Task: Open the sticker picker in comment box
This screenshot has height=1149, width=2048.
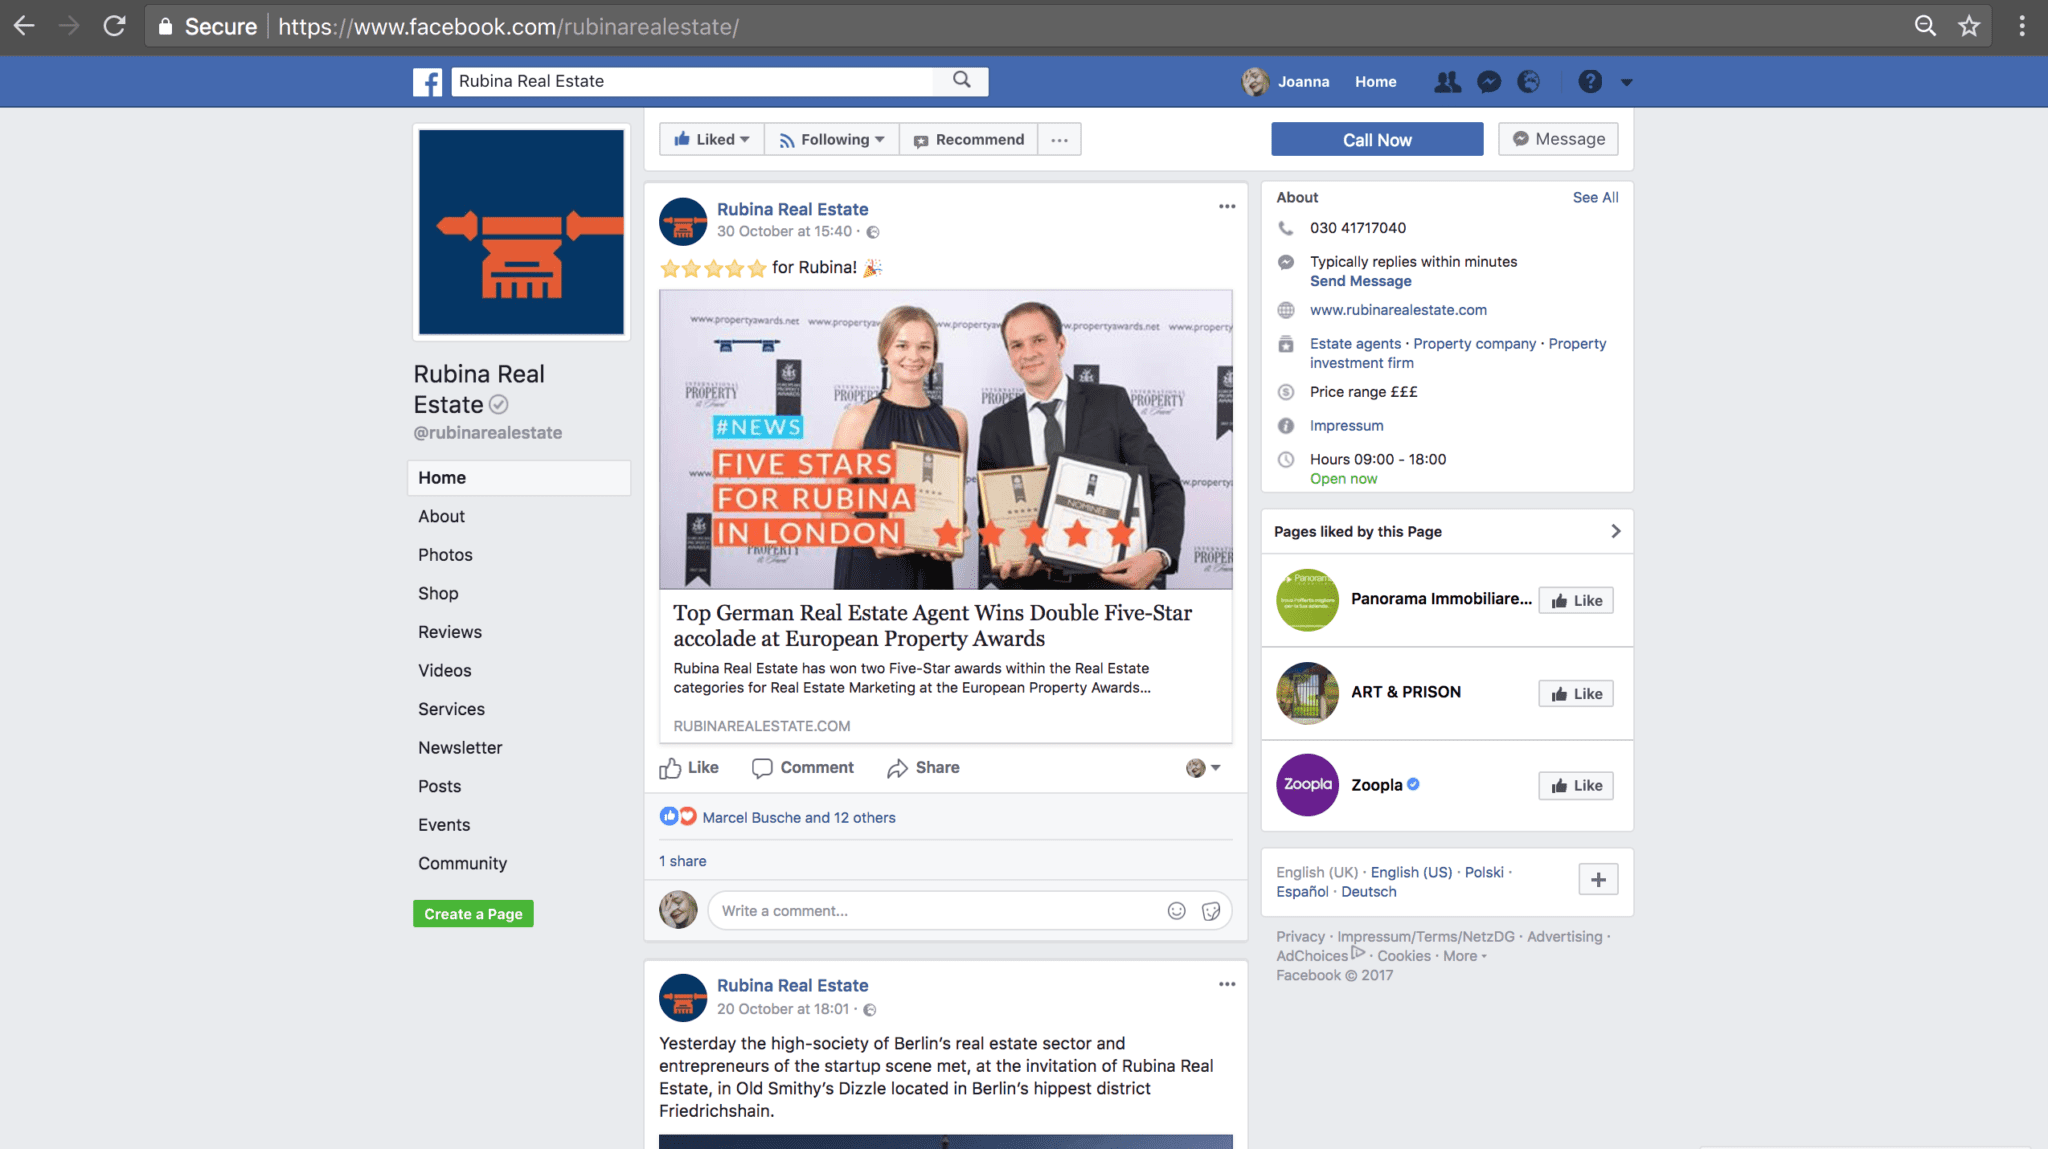Action: pyautogui.click(x=1211, y=911)
